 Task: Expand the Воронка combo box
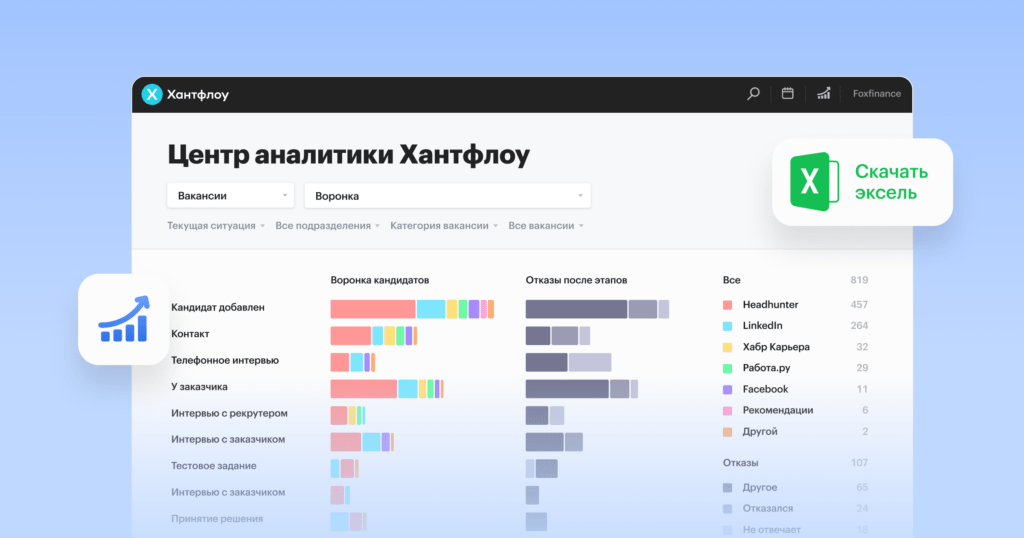447,196
